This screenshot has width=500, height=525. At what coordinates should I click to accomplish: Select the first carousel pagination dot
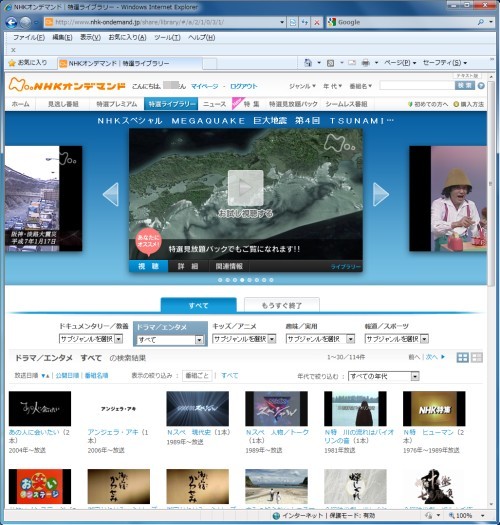tap(220, 280)
